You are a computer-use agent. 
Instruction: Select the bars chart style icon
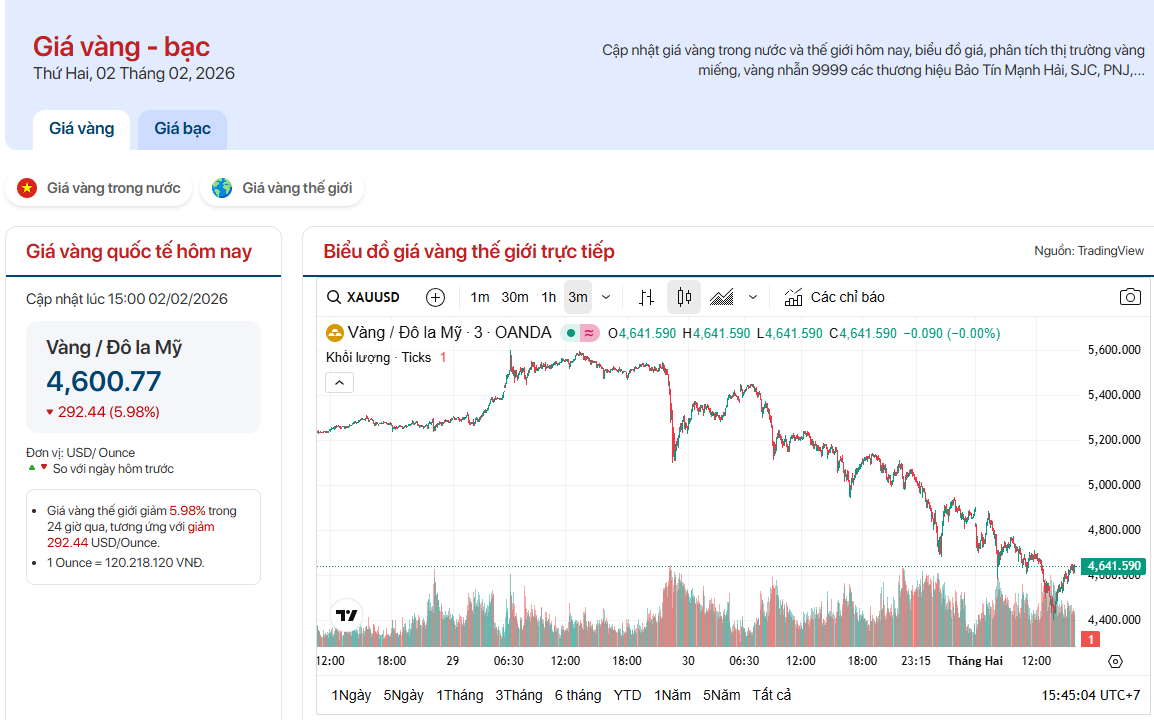647,297
